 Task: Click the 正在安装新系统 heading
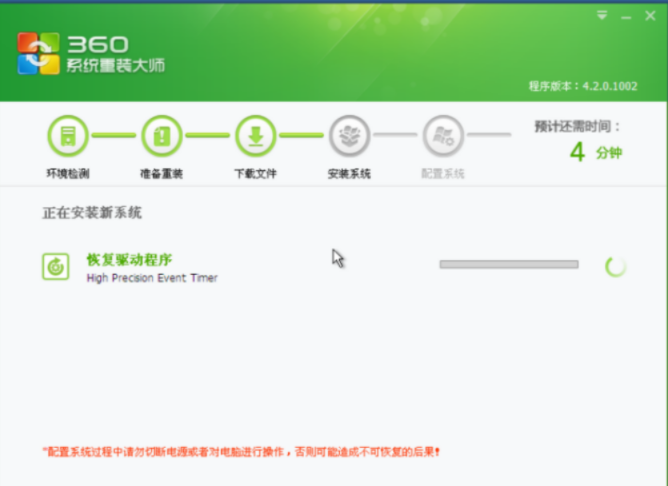92,213
